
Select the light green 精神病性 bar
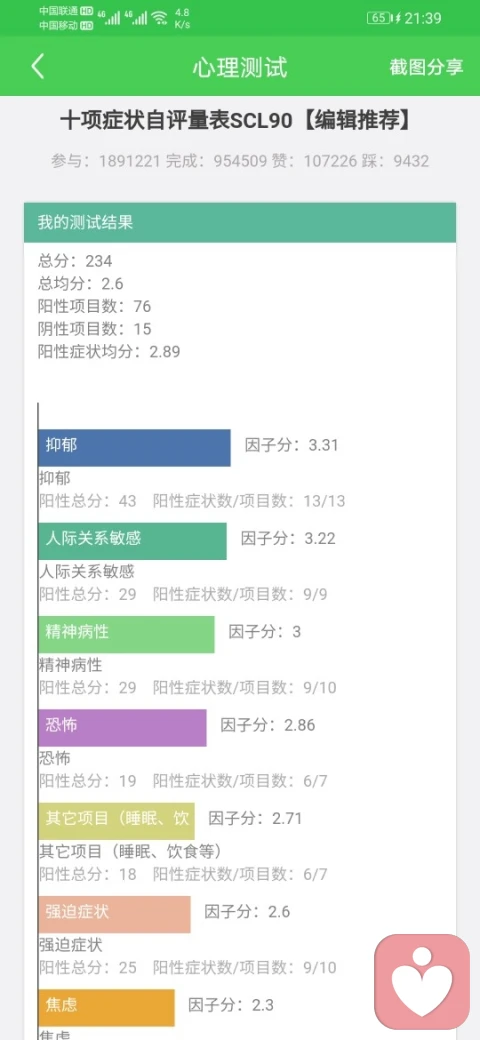[x=127, y=634]
